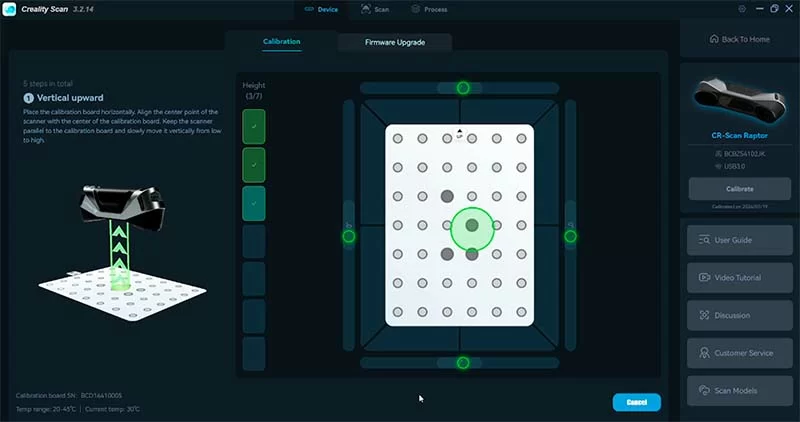Contact Customer Service
This screenshot has height=422, width=800.
coord(740,353)
